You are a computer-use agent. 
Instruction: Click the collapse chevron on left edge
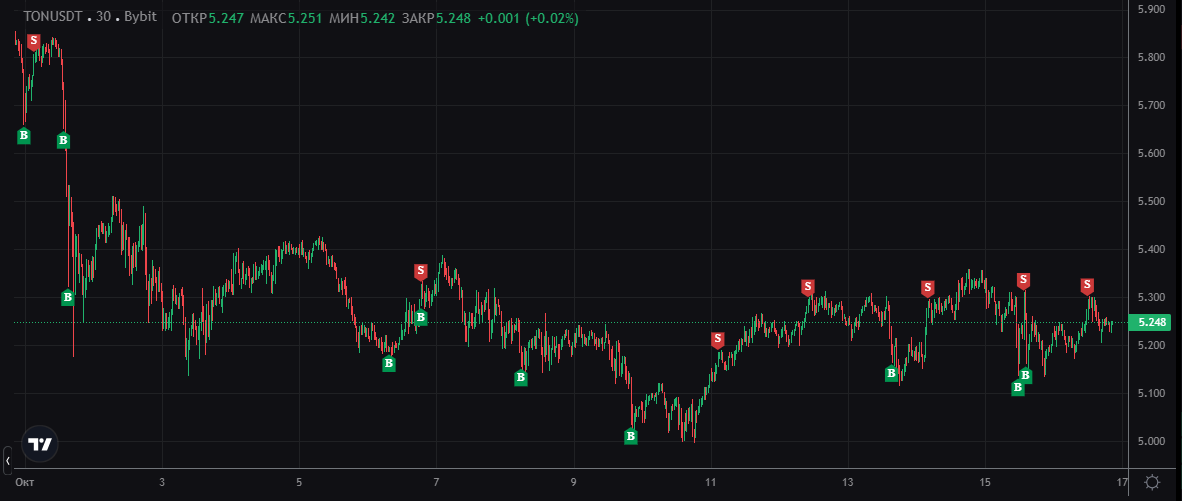click(8, 460)
